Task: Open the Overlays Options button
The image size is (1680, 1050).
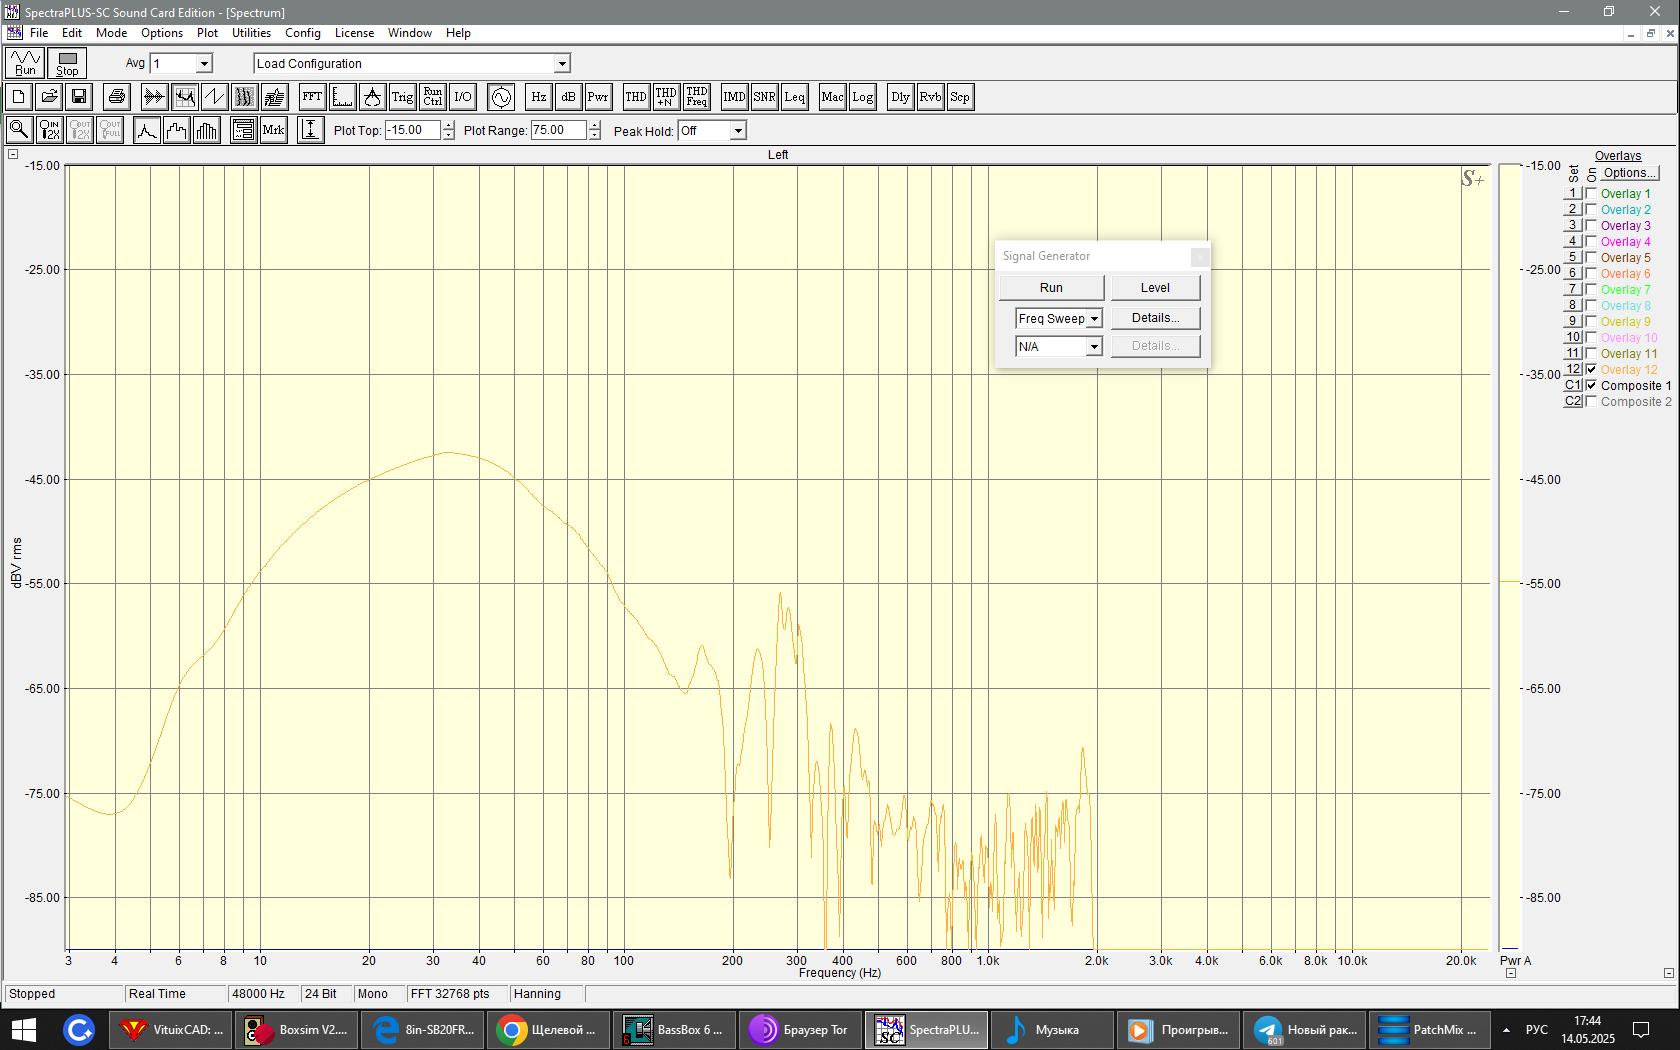Action: point(1630,173)
